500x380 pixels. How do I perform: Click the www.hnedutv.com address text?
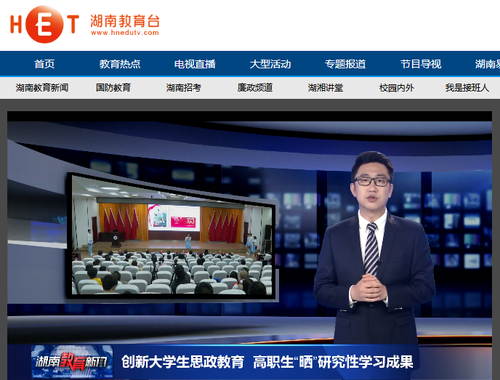125,33
